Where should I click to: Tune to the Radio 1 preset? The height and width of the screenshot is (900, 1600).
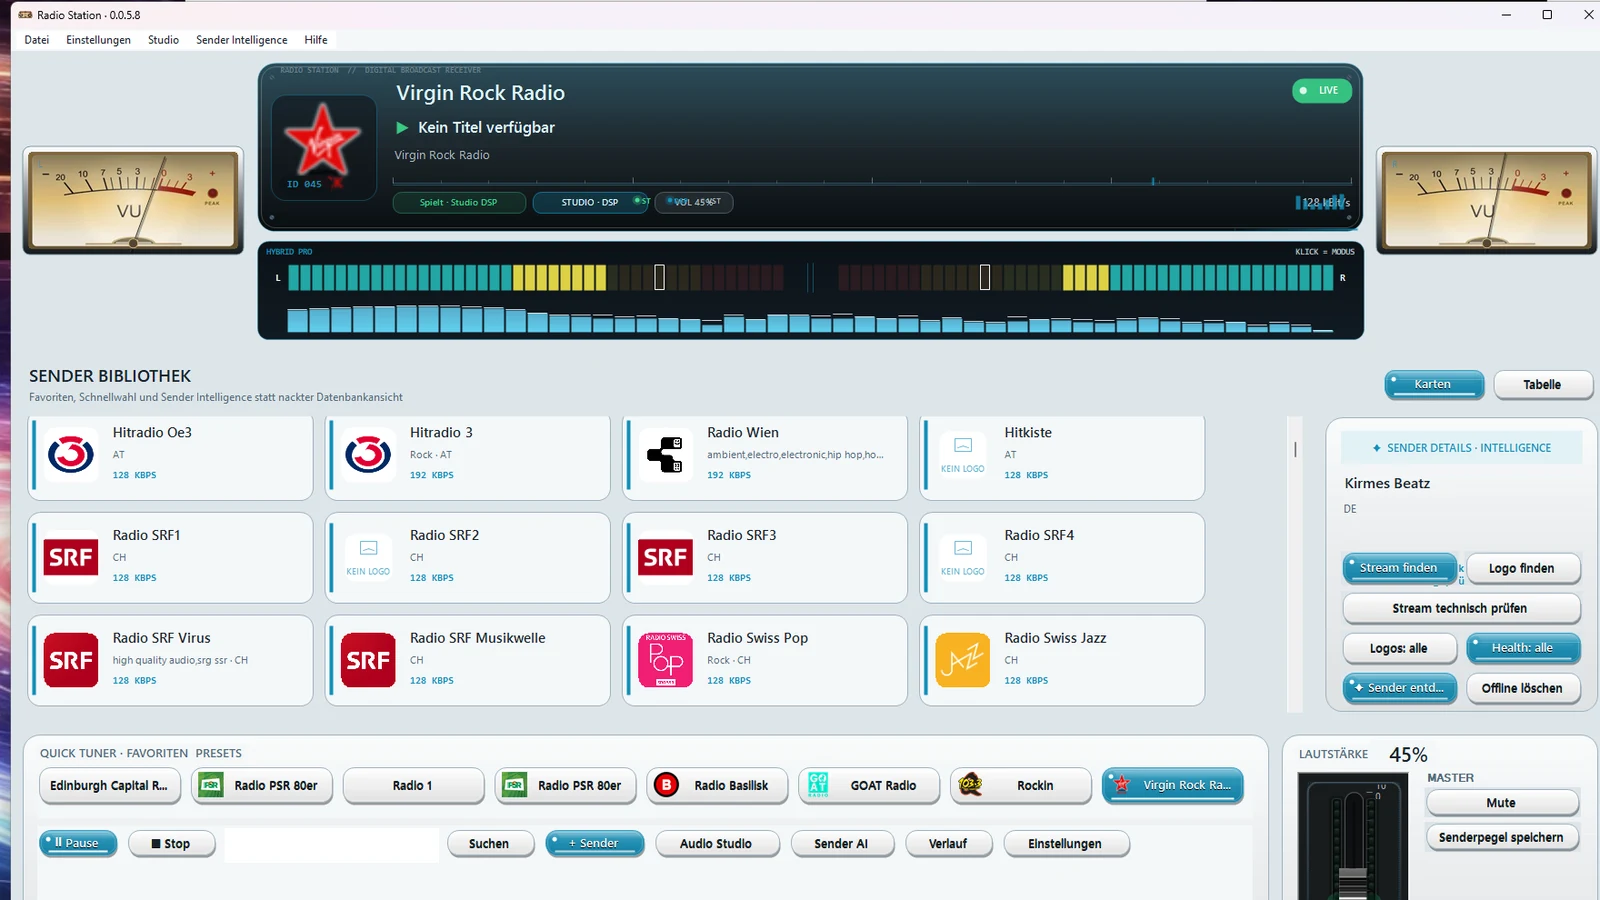(x=413, y=786)
